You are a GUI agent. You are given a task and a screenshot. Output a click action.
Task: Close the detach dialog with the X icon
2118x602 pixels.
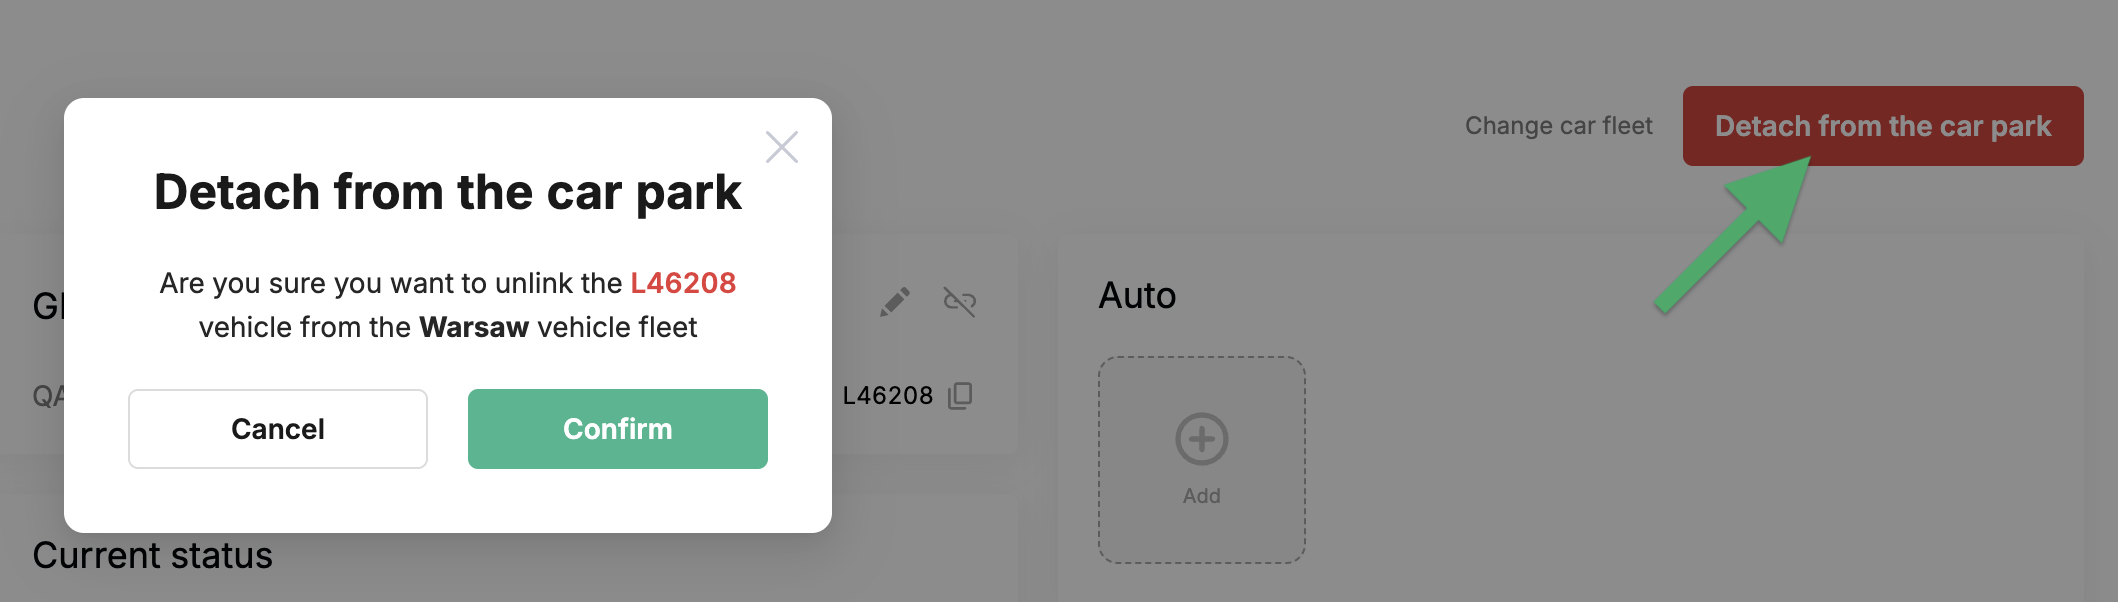(781, 147)
